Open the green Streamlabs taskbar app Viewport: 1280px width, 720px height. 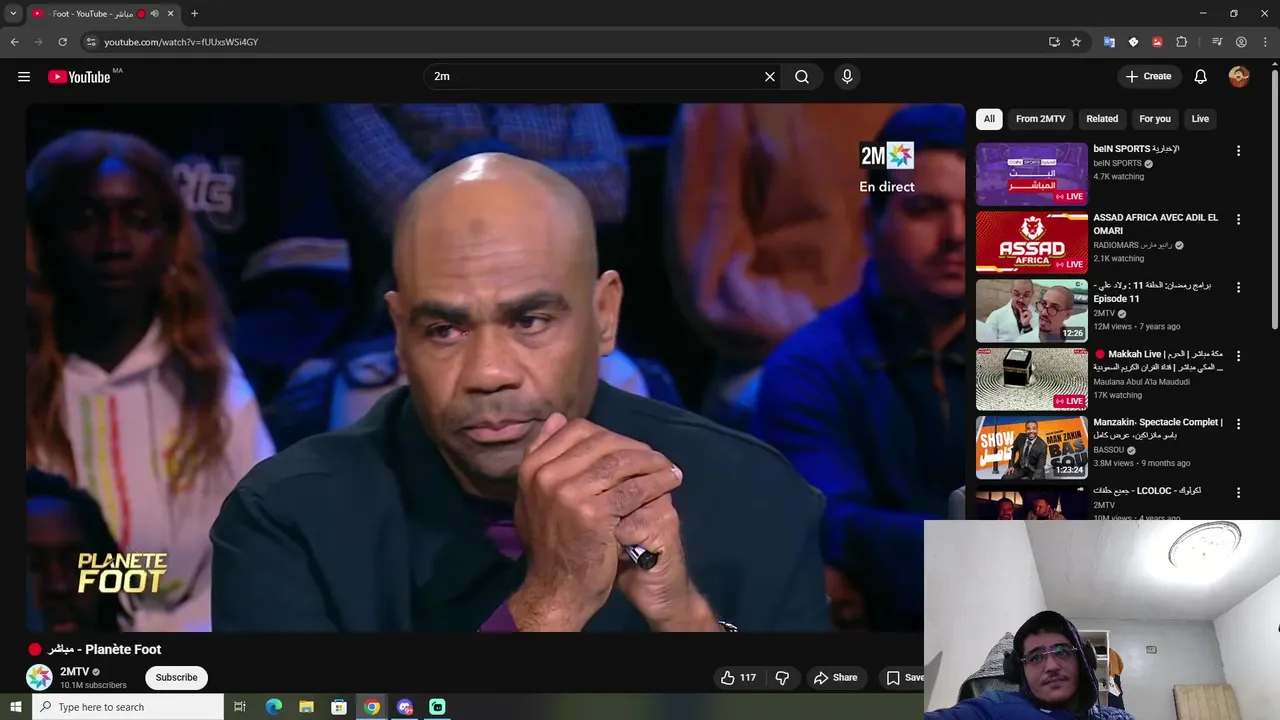(437, 707)
